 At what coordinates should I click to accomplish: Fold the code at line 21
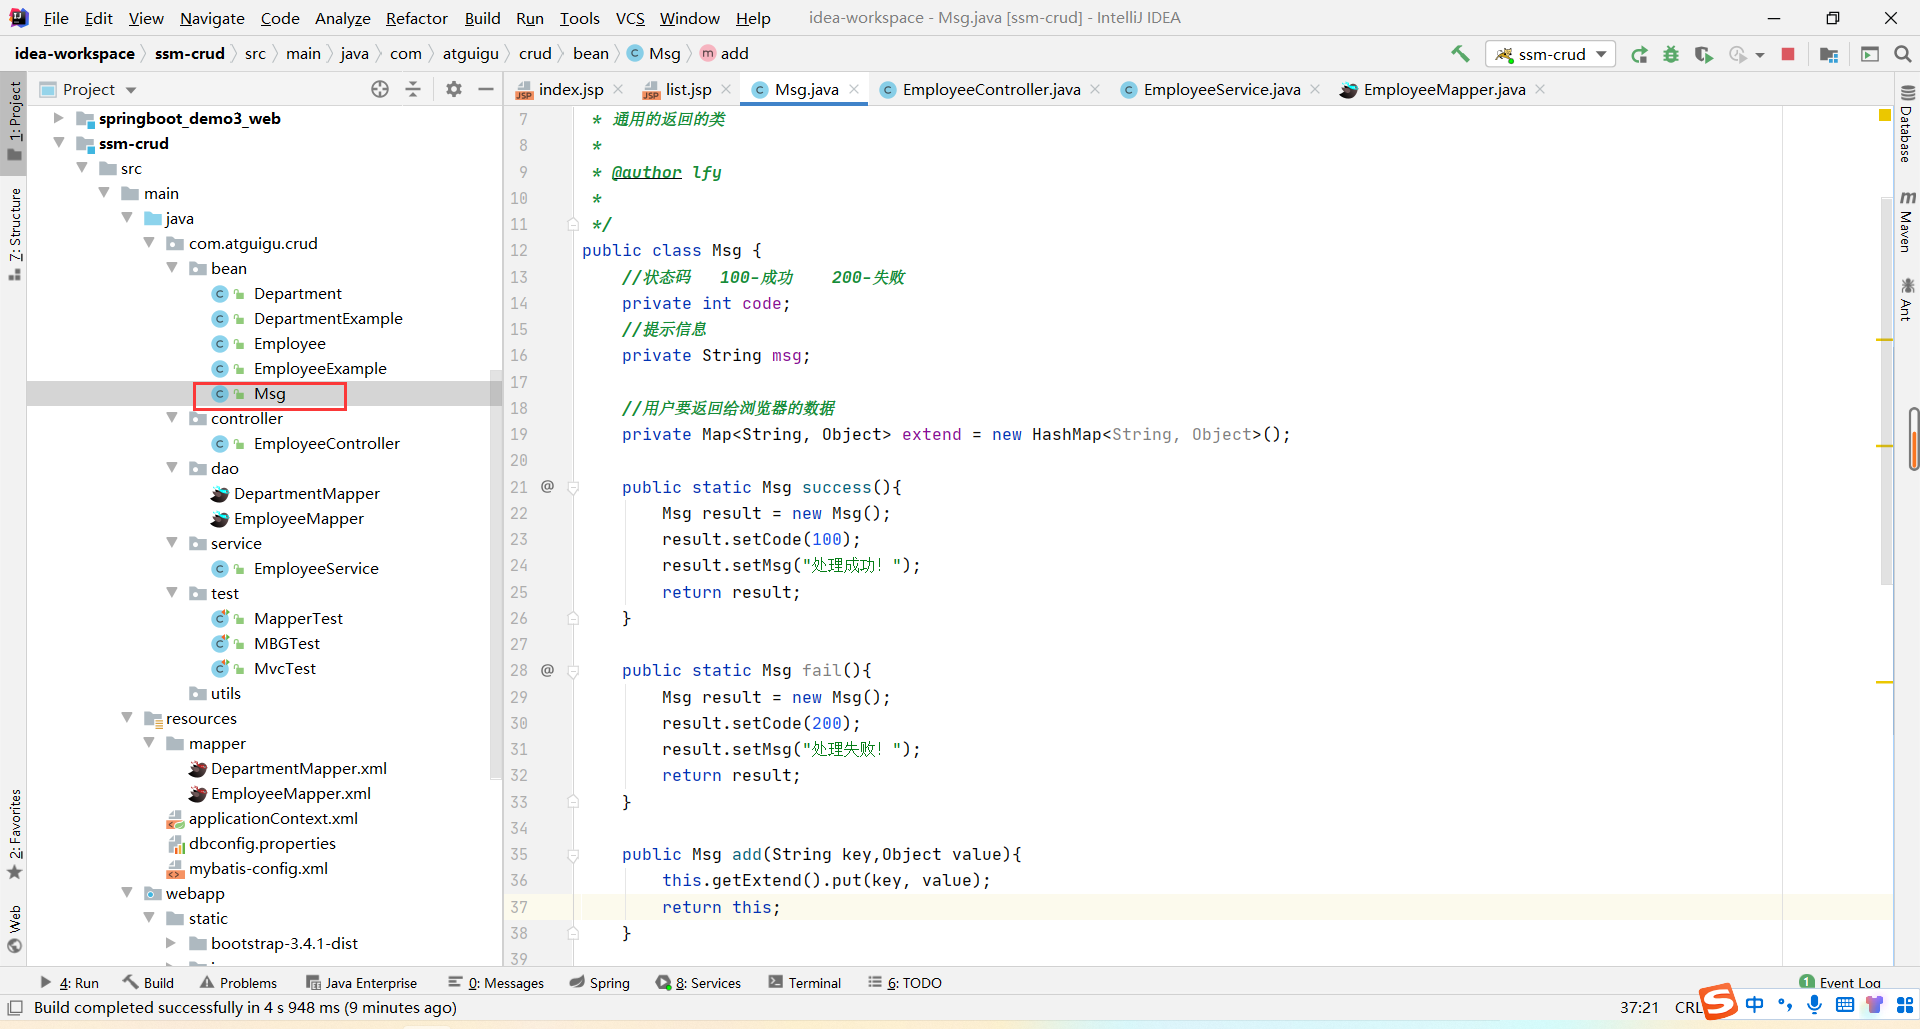pos(574,487)
